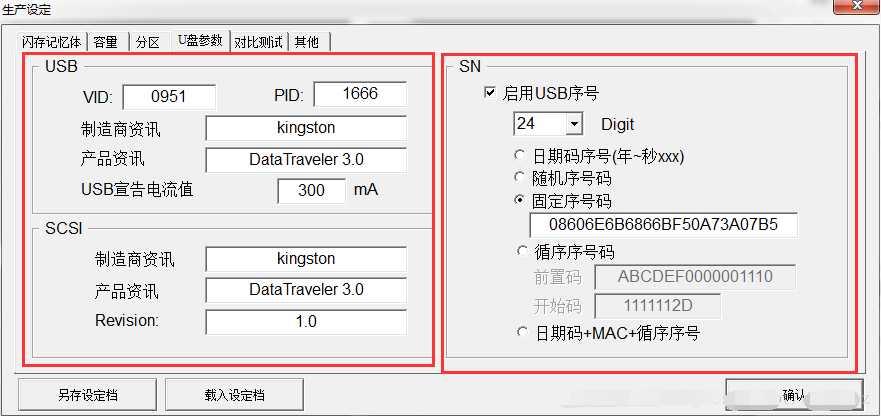Click the SCSI group label
Image resolution: width=881 pixels, height=416 pixels.
pyautogui.click(x=64, y=229)
